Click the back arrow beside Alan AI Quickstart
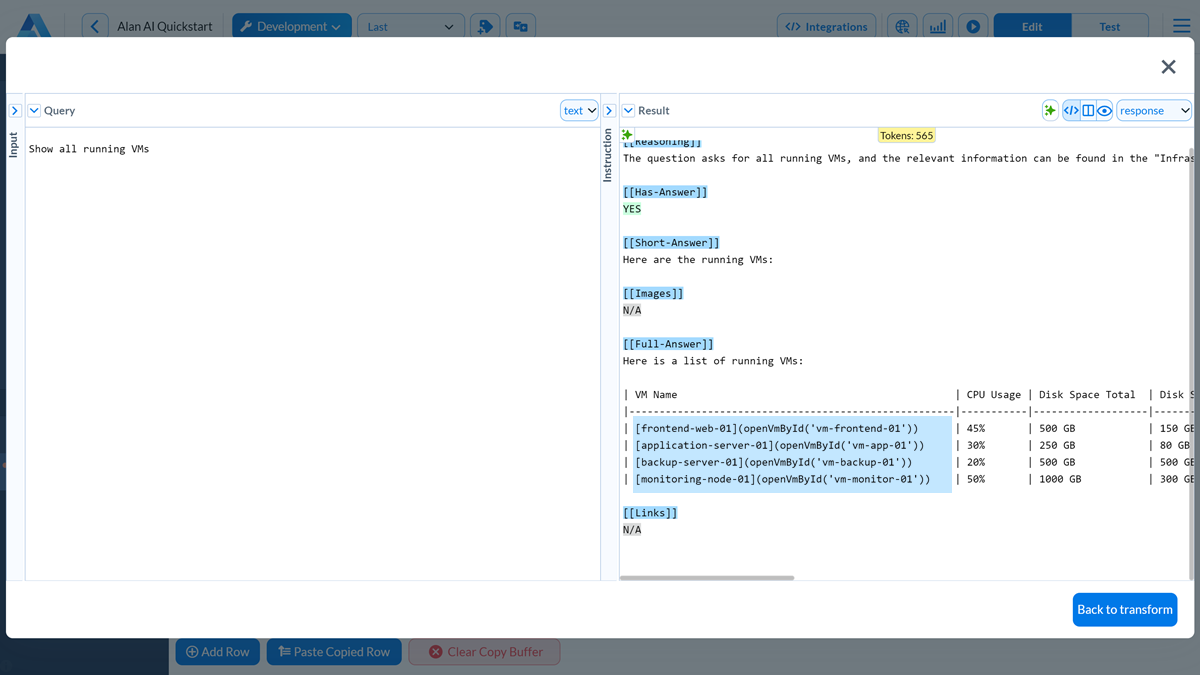The image size is (1200, 675). (95, 26)
